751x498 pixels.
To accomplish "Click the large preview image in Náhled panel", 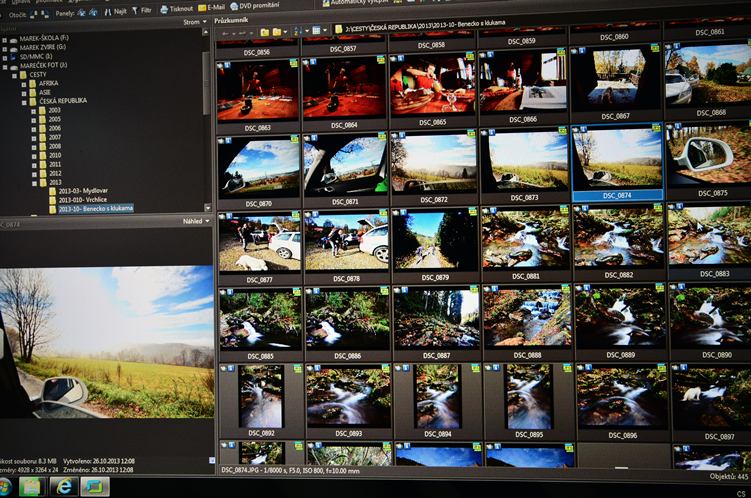I will 107,342.
